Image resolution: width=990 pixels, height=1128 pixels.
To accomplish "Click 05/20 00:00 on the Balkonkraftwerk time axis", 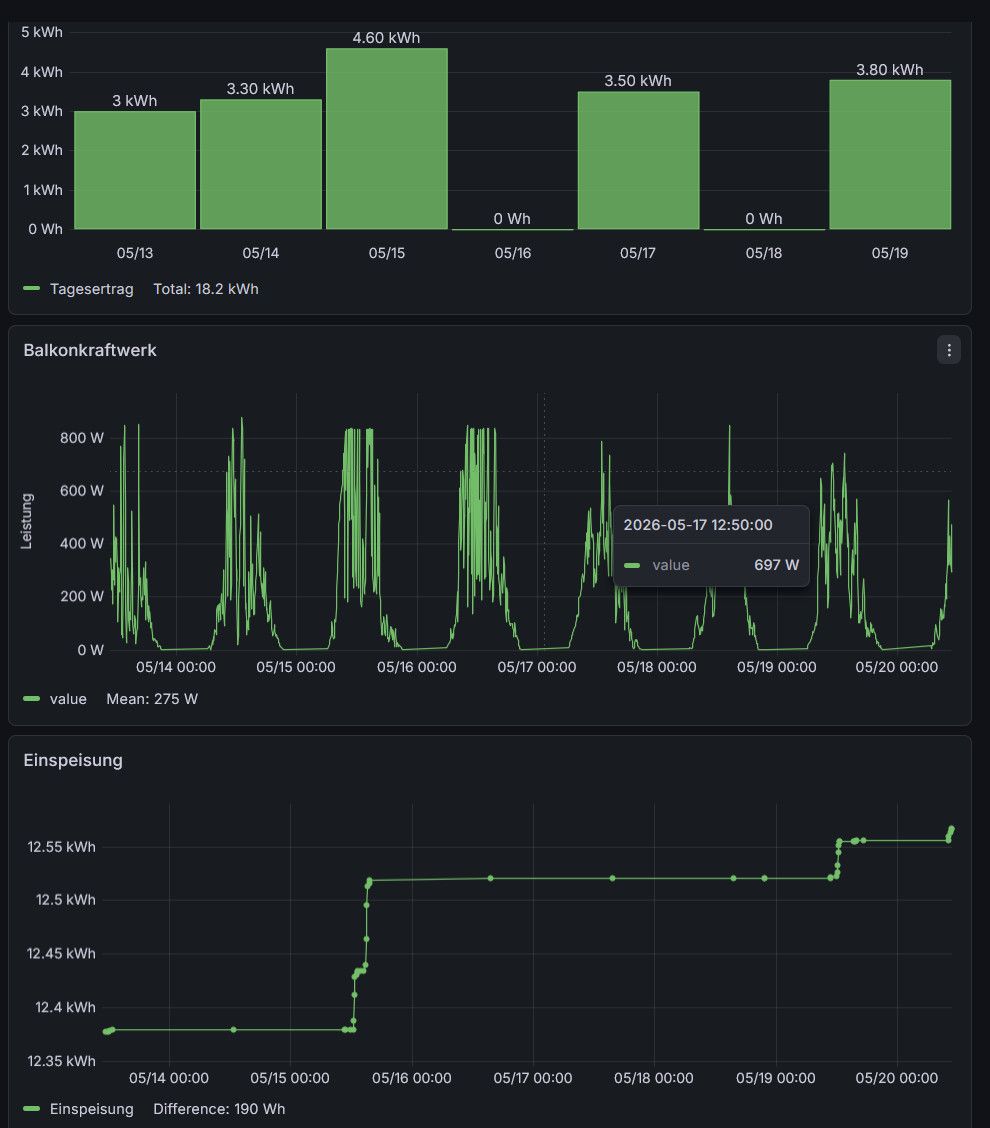I will [896, 668].
